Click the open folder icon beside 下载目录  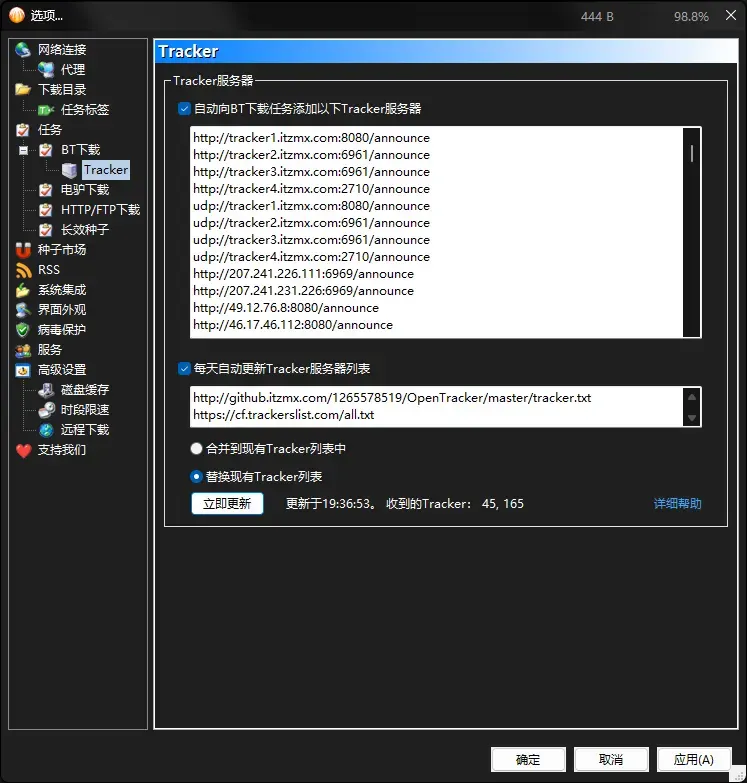[23, 89]
